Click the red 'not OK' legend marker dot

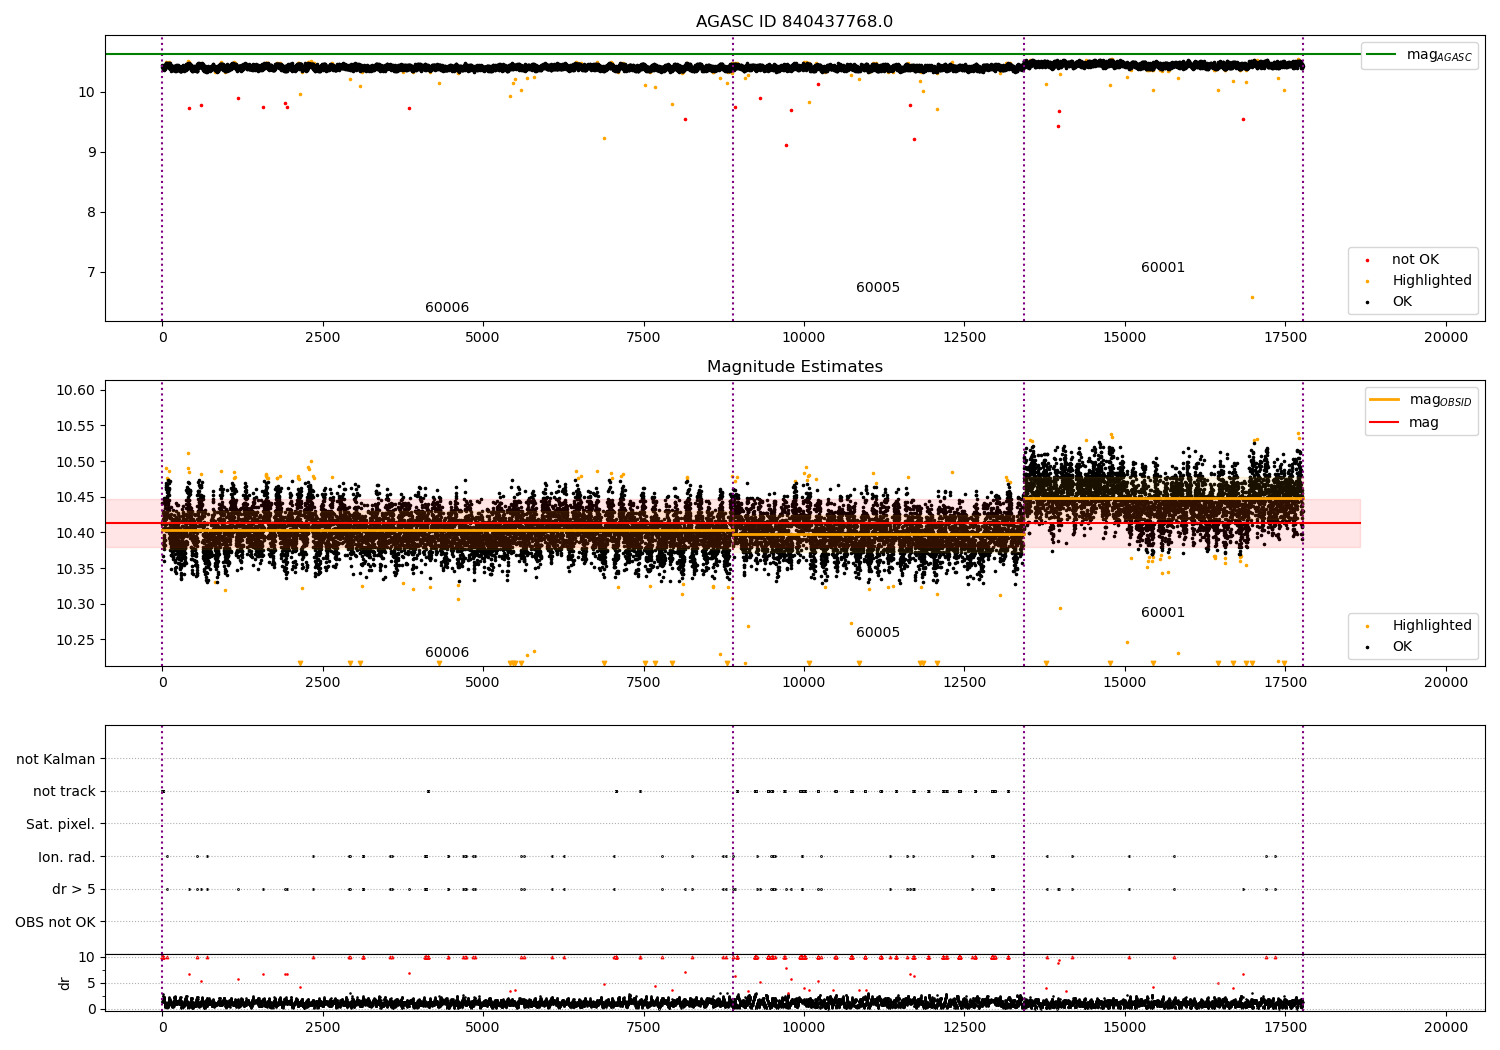tap(1367, 260)
